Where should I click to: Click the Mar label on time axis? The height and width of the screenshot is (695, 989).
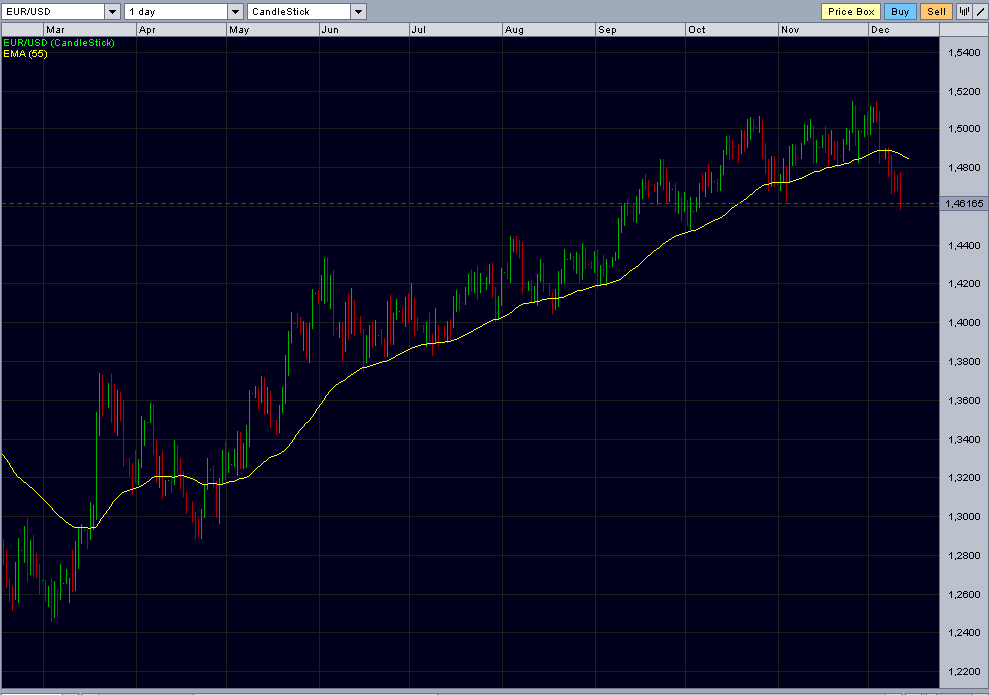[56, 30]
